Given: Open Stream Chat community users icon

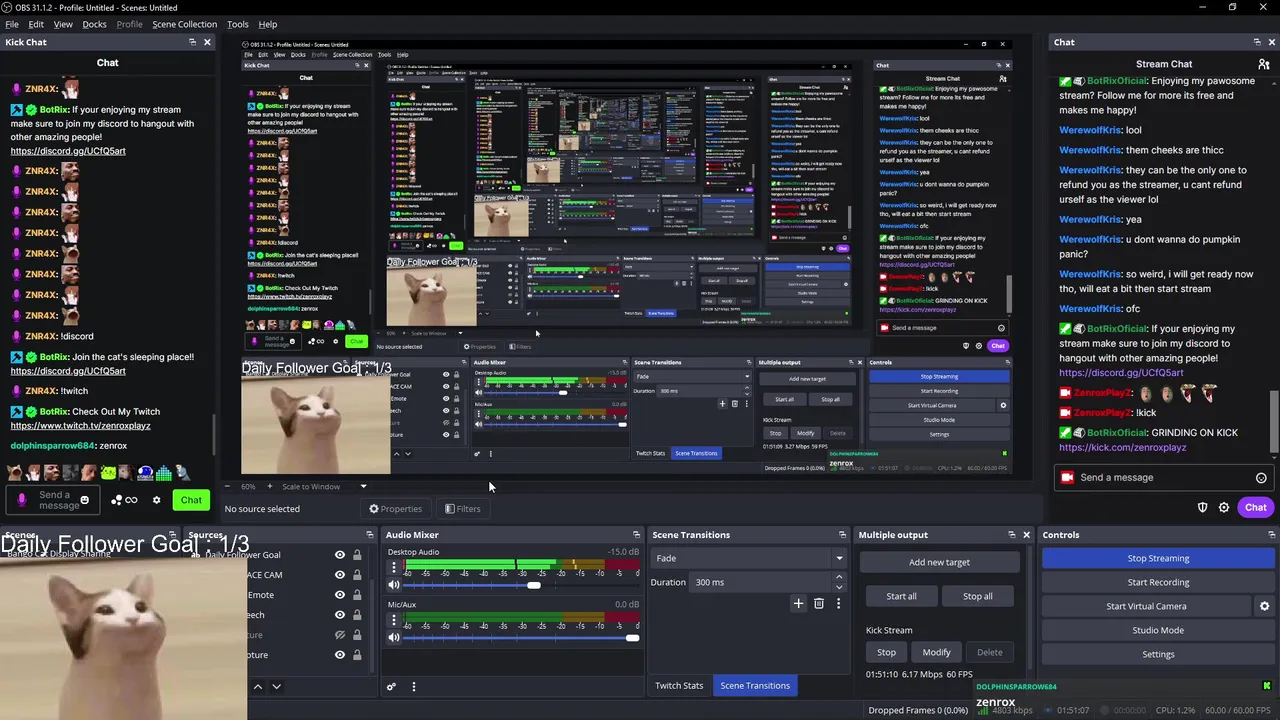Looking at the screenshot, I should pos(1264,64).
